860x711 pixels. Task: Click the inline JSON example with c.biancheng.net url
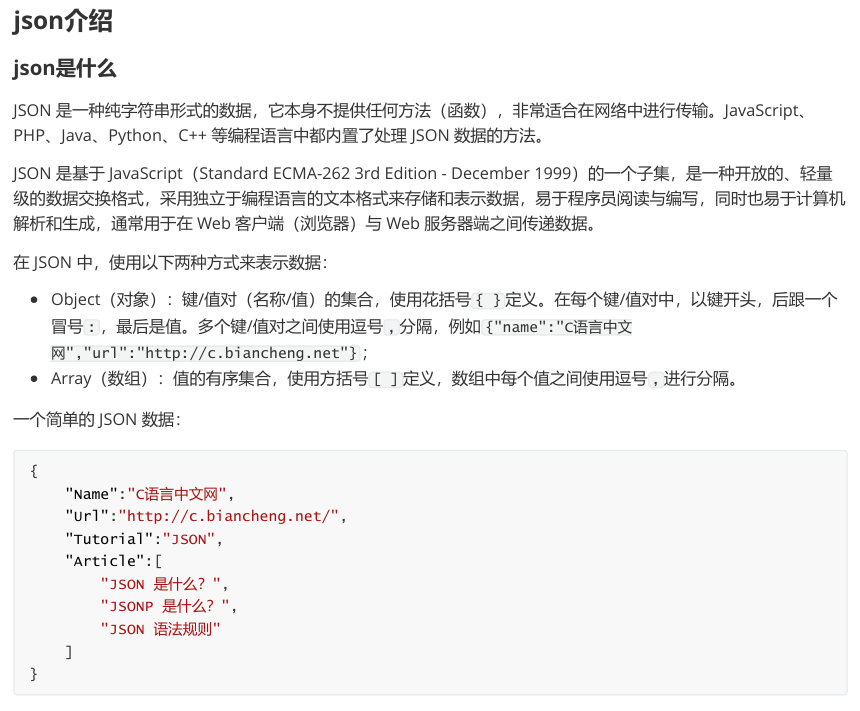pos(341,340)
